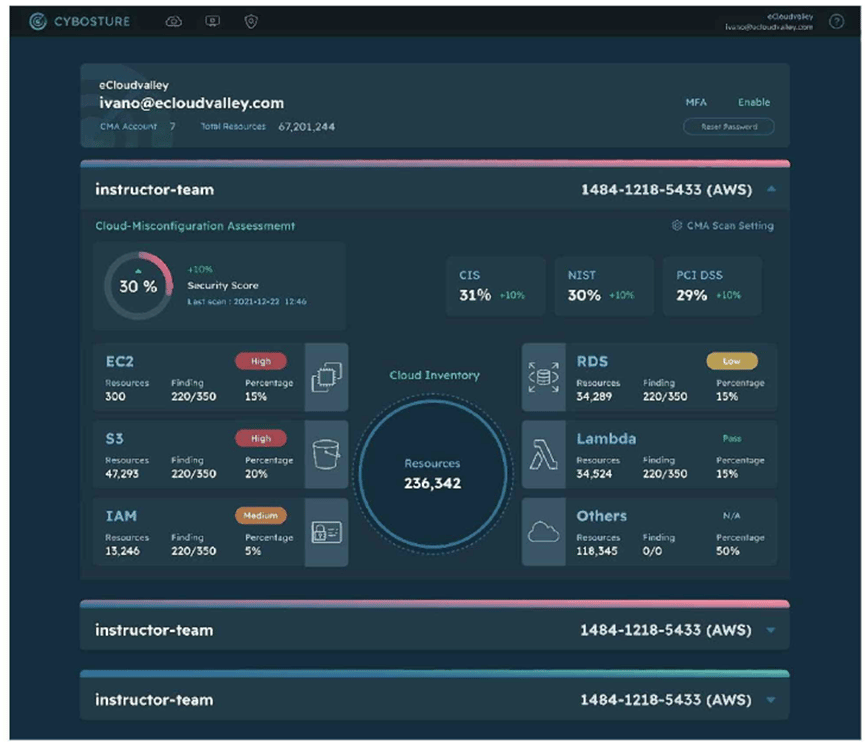Click the help question mark icon
The height and width of the screenshot is (745, 865).
click(x=836, y=22)
